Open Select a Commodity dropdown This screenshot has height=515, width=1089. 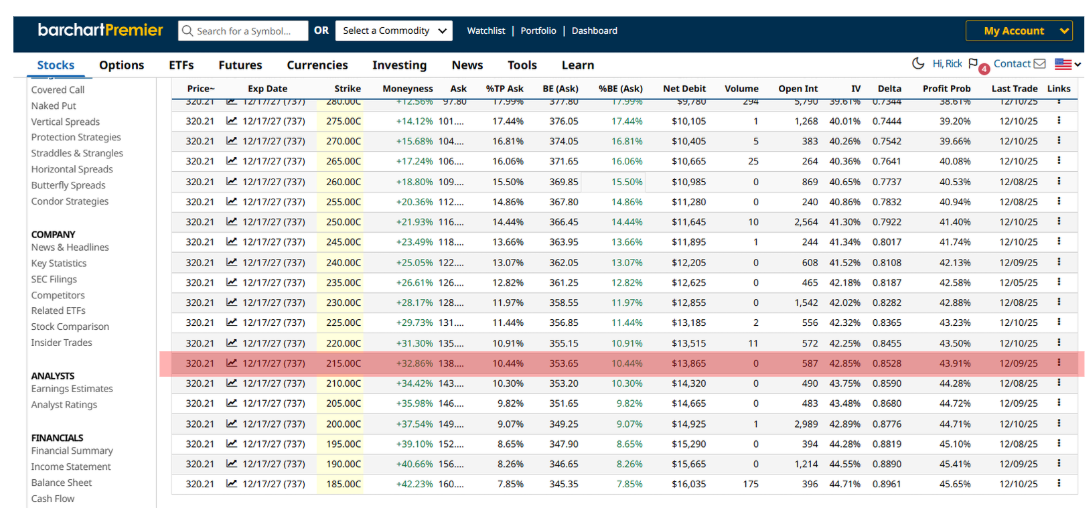(x=394, y=31)
